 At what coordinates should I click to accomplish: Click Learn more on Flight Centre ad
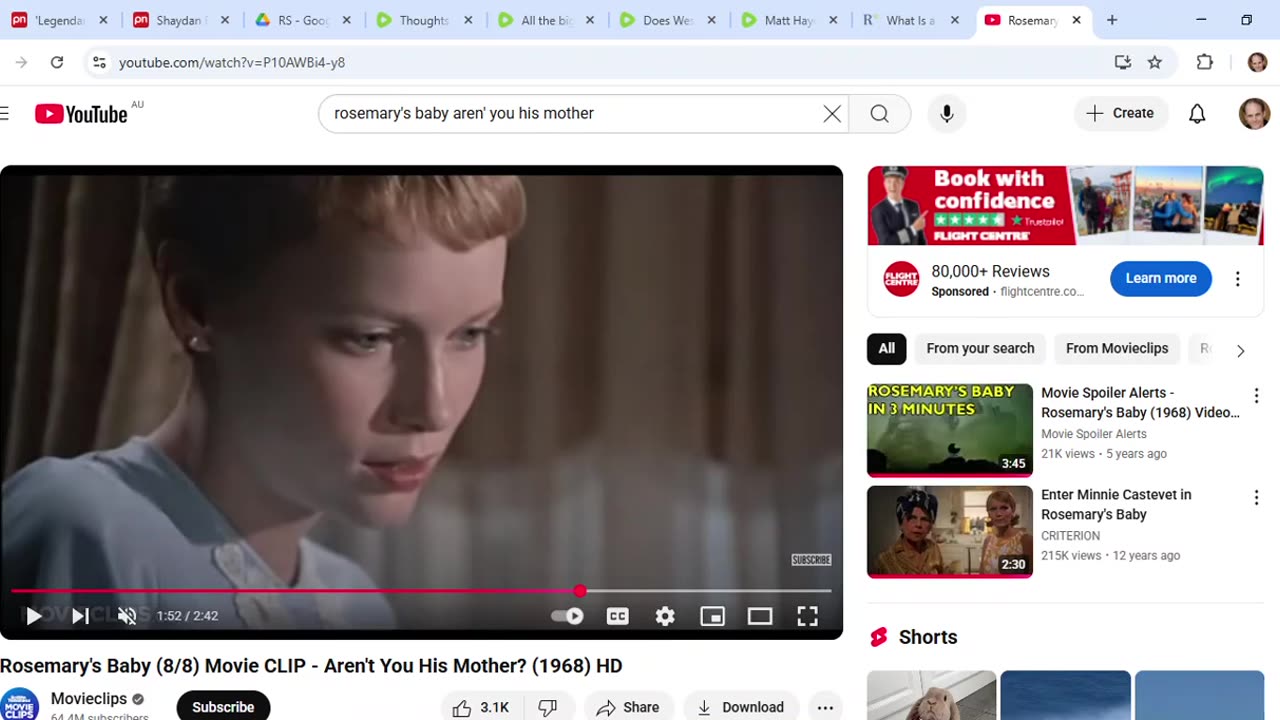pos(1161,278)
